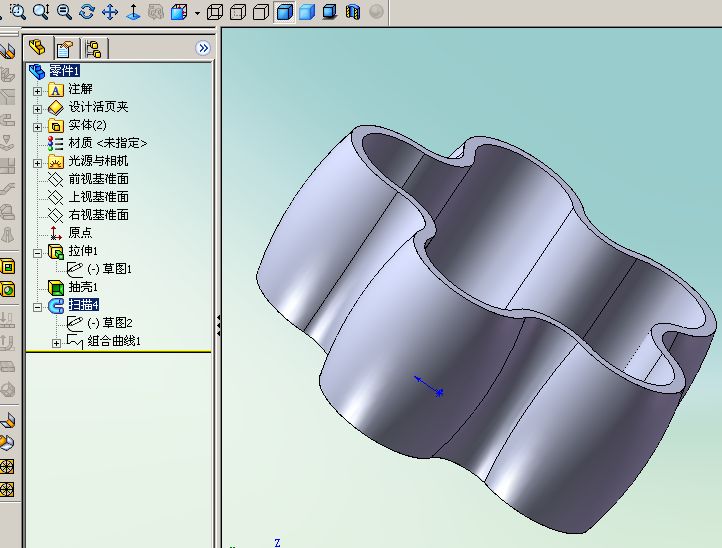Select 实体(2) folder label
This screenshot has height=548, width=722.
[x=87, y=125]
